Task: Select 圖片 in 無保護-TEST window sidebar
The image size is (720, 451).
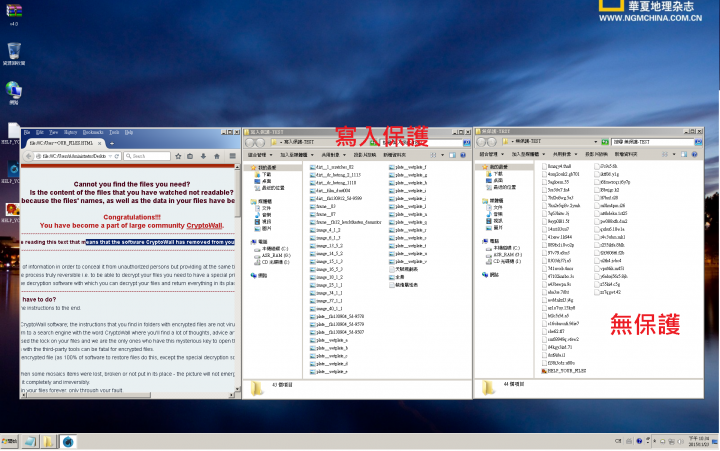Action: click(495, 228)
